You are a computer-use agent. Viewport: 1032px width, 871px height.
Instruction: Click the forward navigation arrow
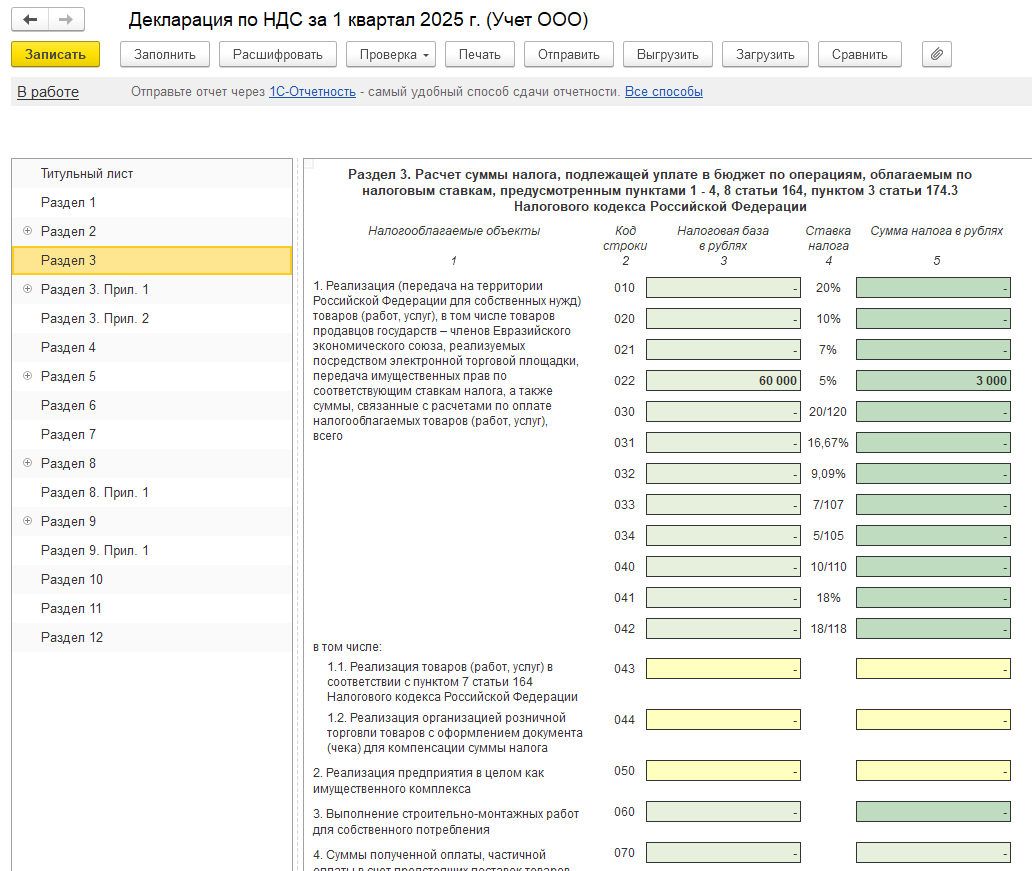tap(66, 20)
